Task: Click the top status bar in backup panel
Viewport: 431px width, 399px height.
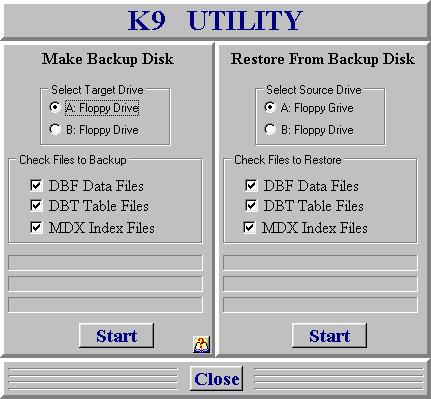Action: coord(105,262)
